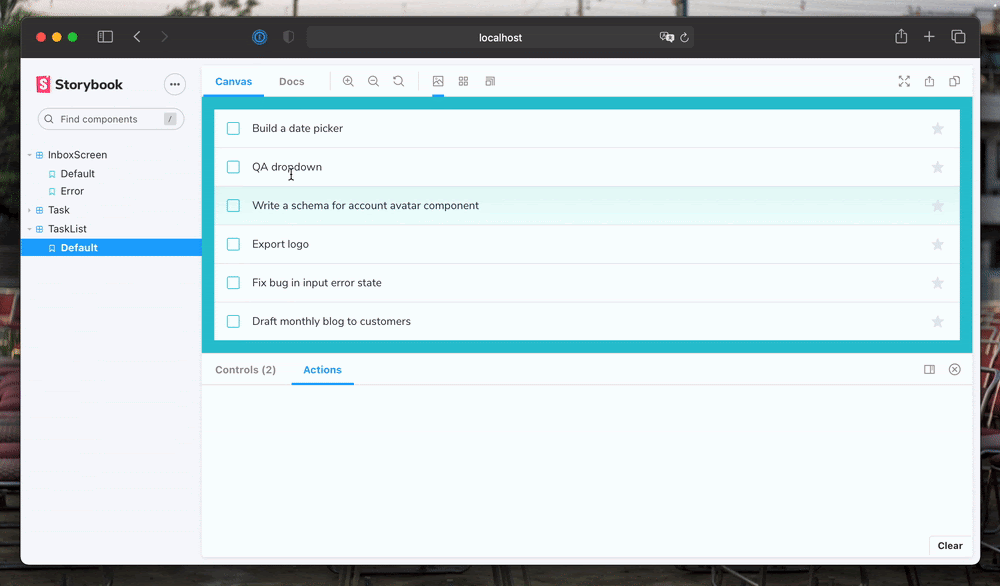Check the 'Build a date picker' checkbox
The height and width of the screenshot is (586, 1000).
233,129
